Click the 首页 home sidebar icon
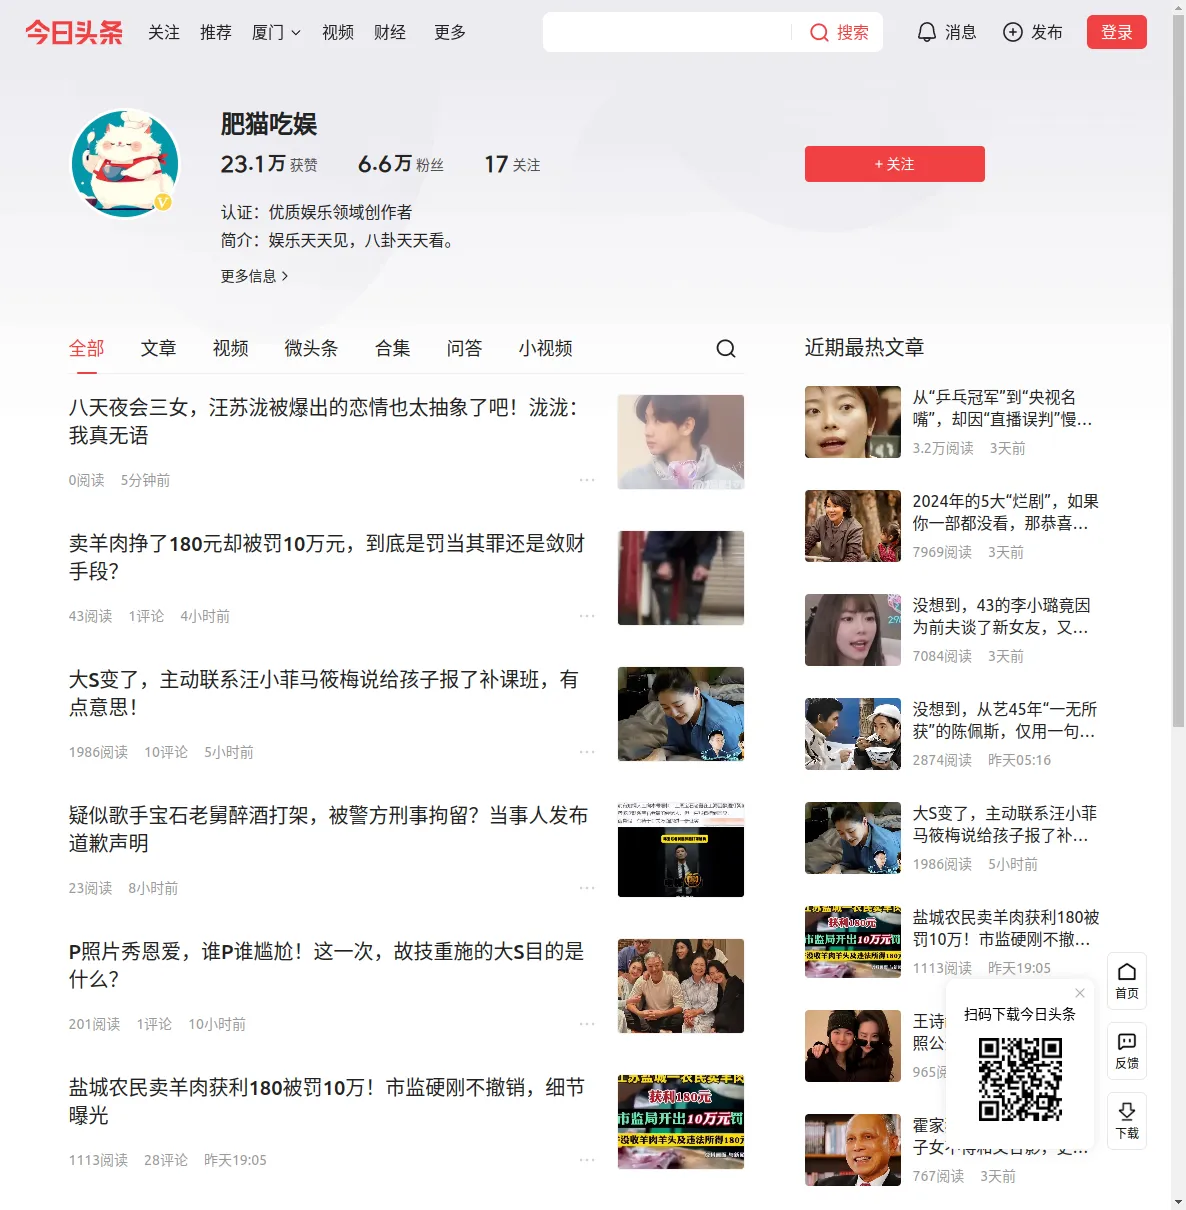This screenshot has height=1210, width=1186. click(1127, 980)
